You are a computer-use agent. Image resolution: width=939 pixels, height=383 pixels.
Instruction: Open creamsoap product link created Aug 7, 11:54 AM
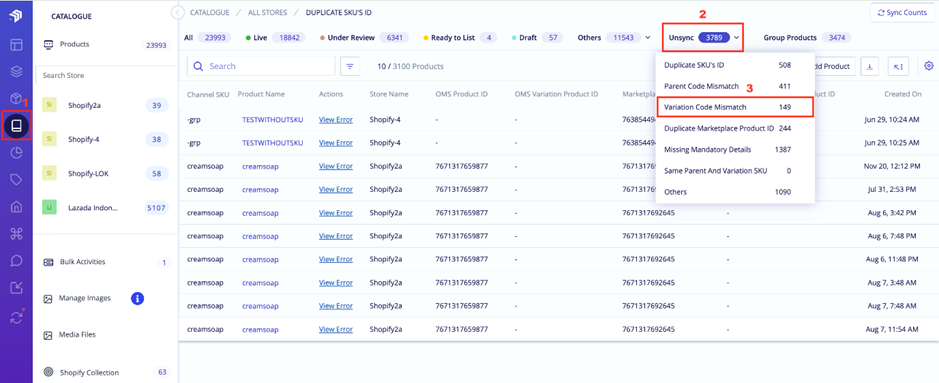(x=260, y=329)
